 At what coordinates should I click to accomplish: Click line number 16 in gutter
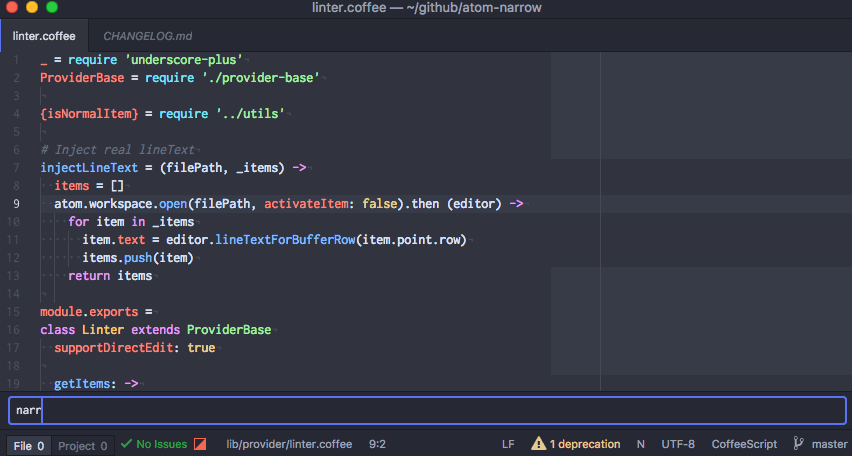coord(13,330)
